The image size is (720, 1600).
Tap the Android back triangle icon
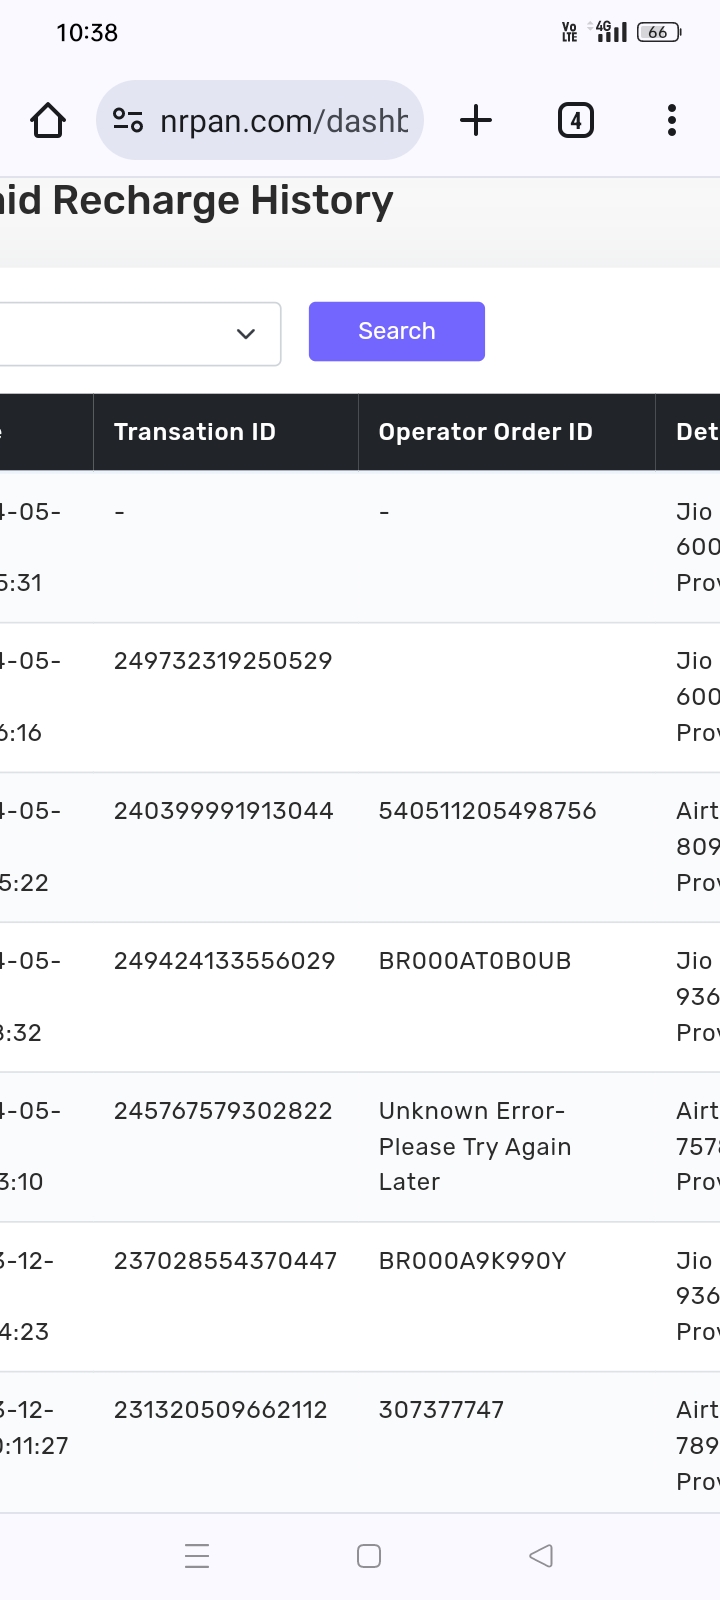541,1556
